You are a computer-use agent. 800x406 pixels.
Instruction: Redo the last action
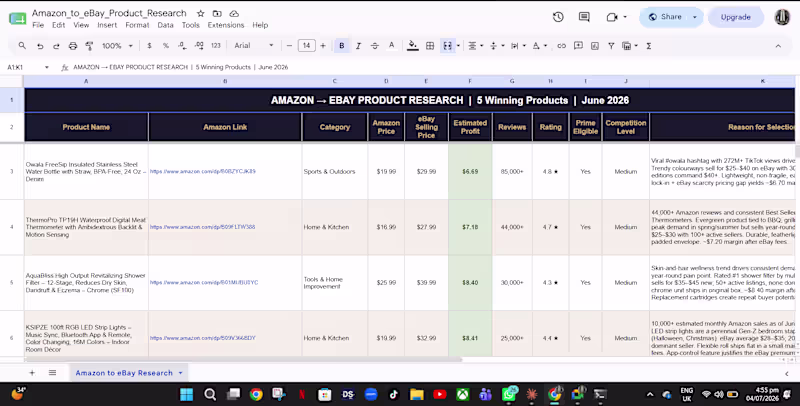point(56,46)
